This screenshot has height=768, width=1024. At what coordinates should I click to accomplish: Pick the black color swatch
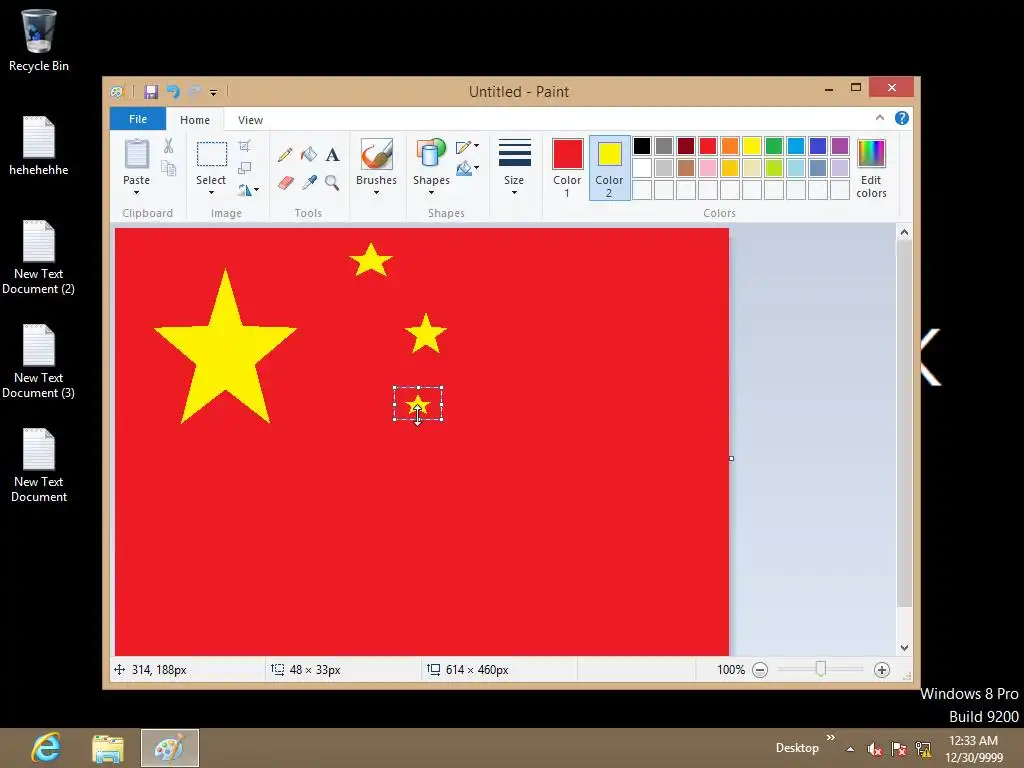tap(642, 146)
